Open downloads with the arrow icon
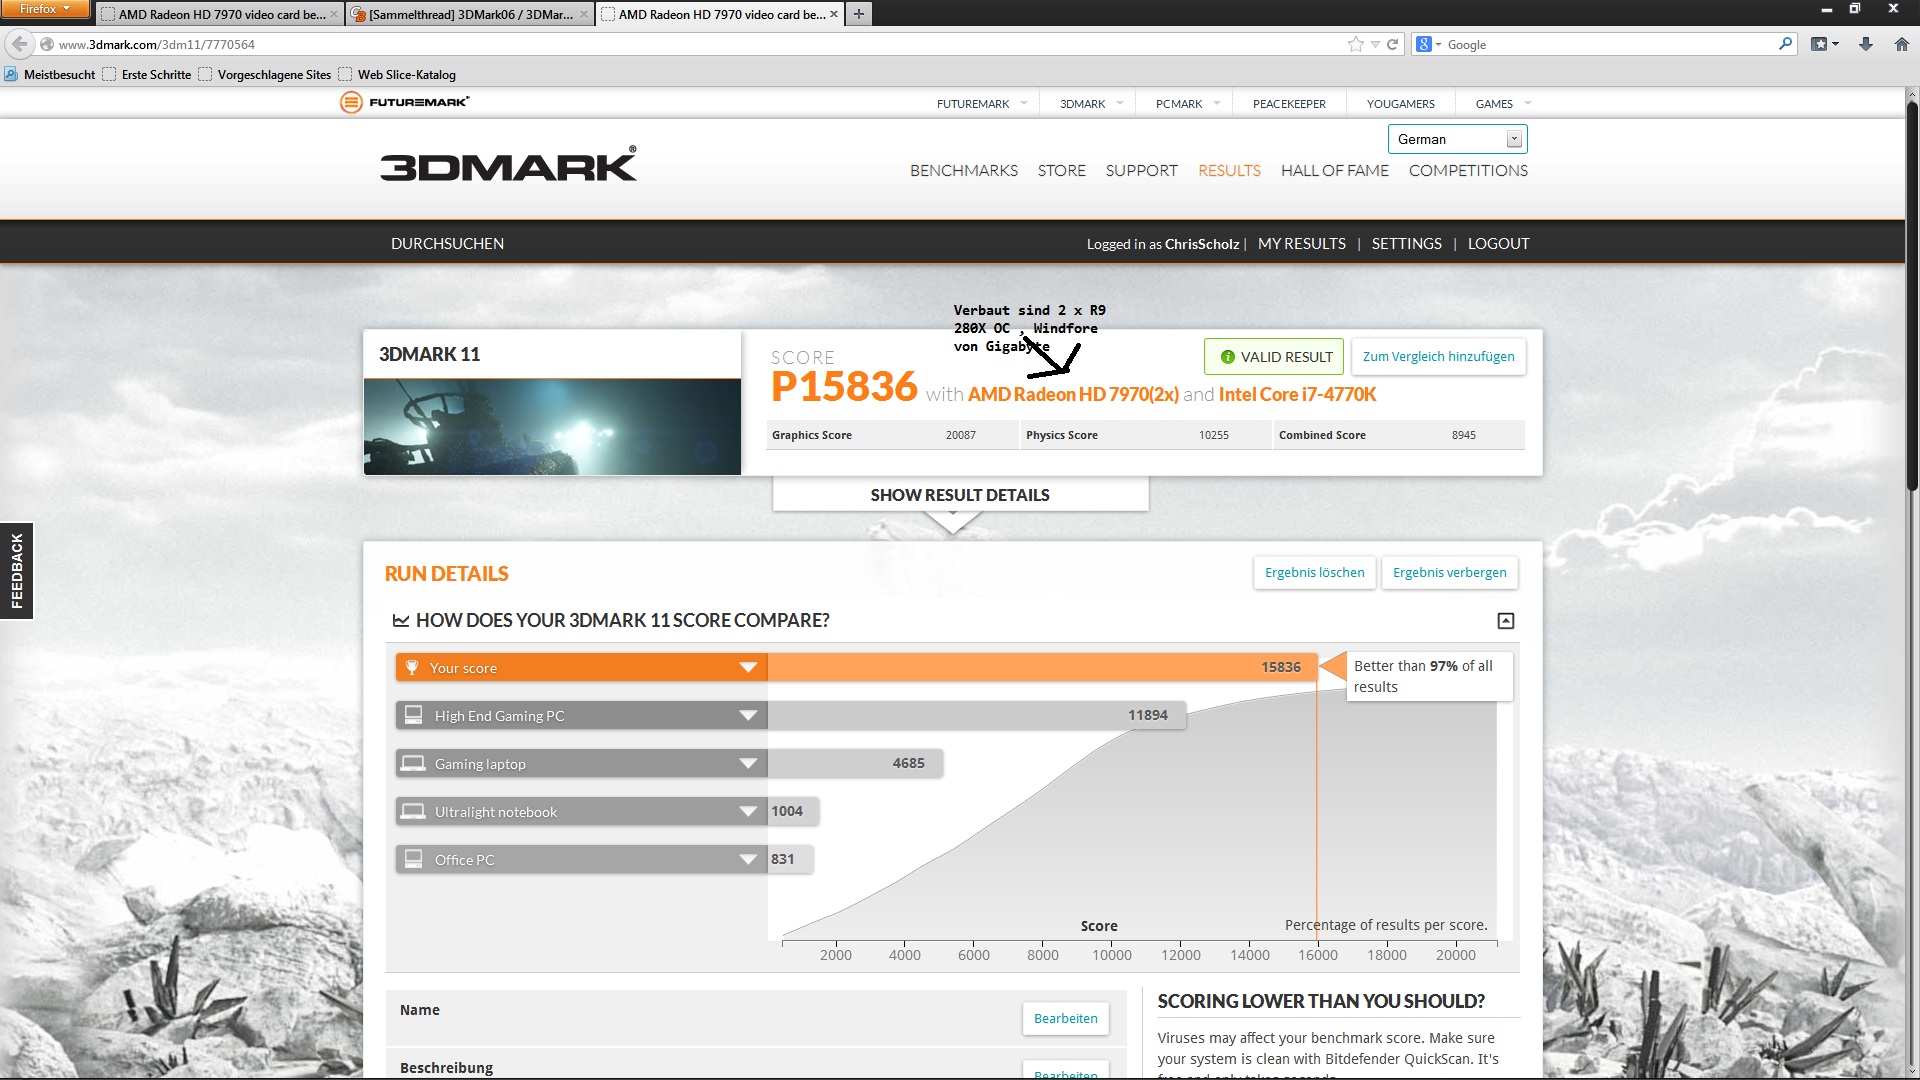 [x=1866, y=44]
